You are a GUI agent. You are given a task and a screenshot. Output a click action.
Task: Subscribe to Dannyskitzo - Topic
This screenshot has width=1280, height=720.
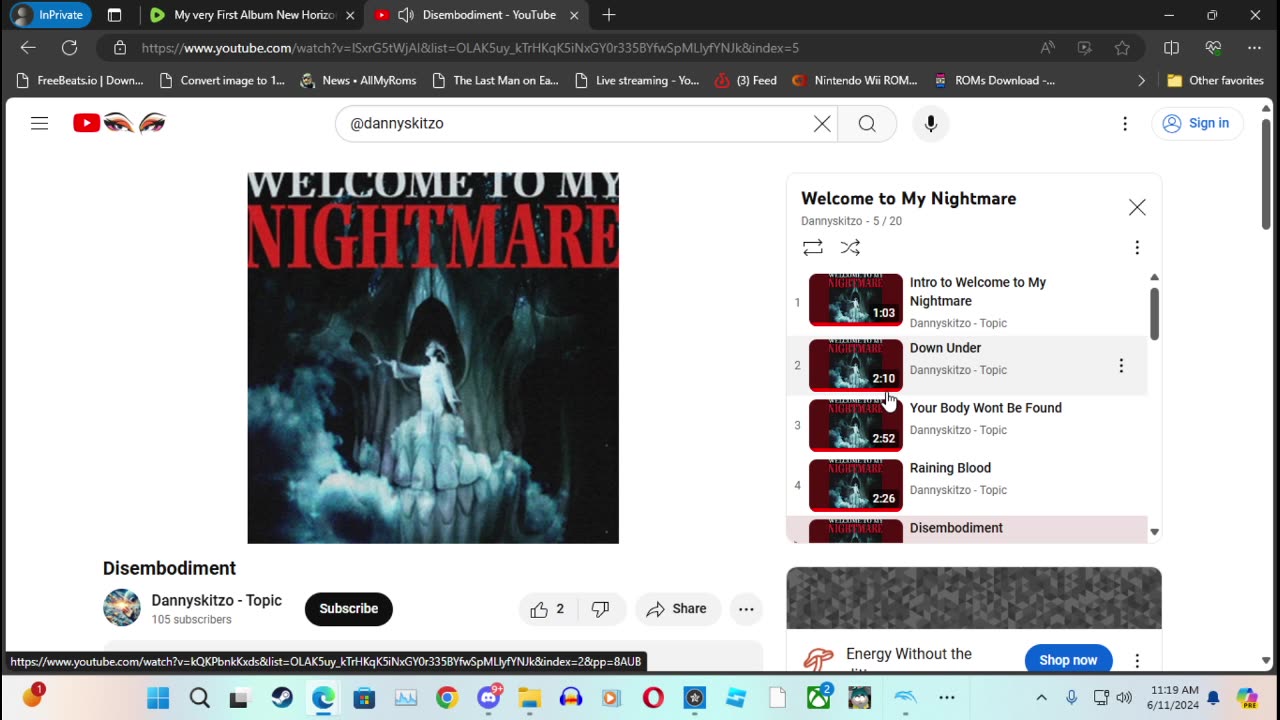349,609
